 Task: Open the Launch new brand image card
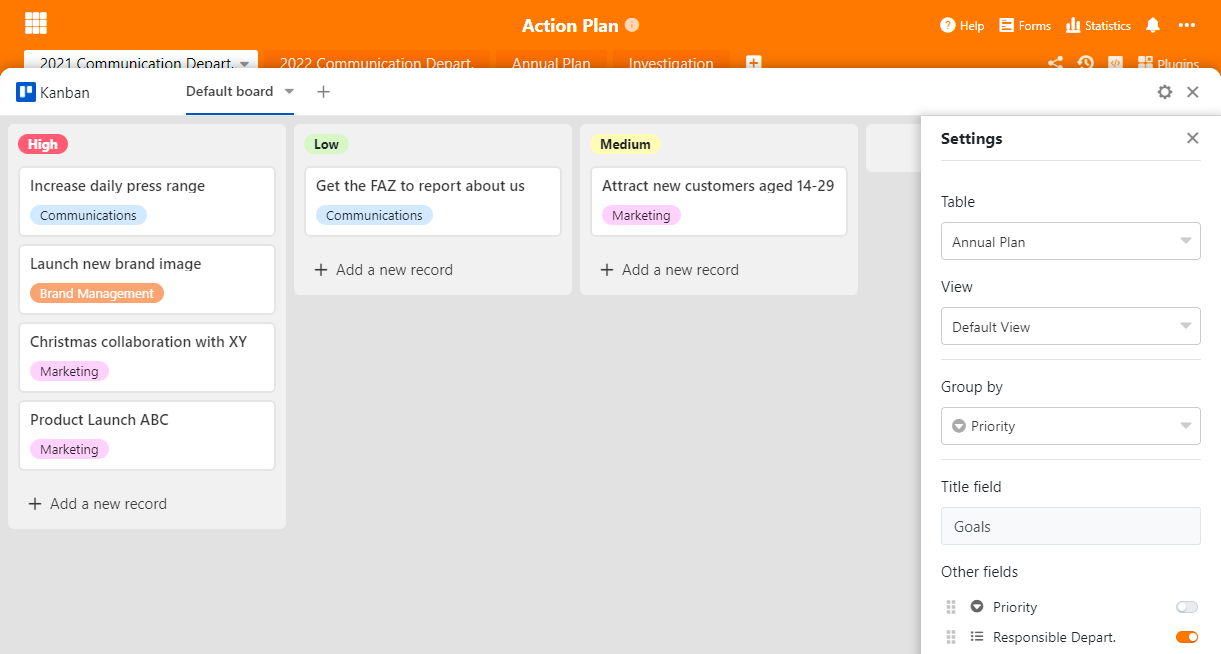pyautogui.click(x=146, y=278)
